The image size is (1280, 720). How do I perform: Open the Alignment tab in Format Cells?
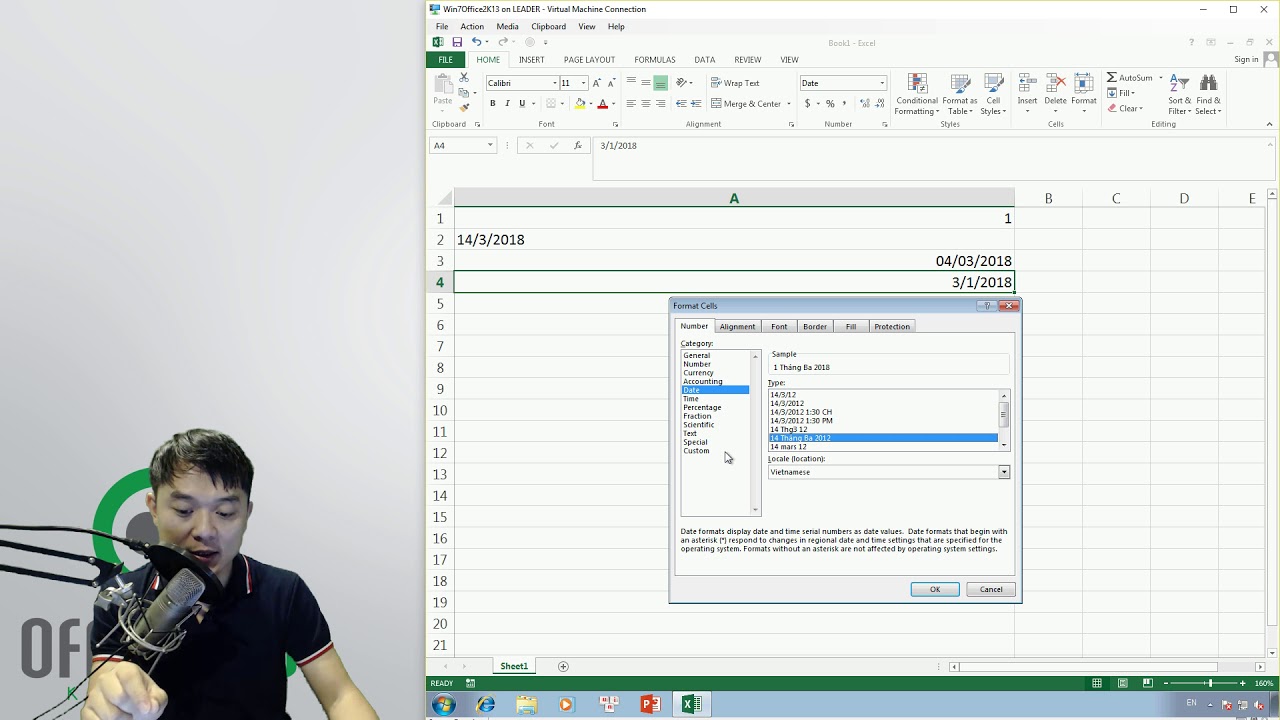click(x=737, y=326)
